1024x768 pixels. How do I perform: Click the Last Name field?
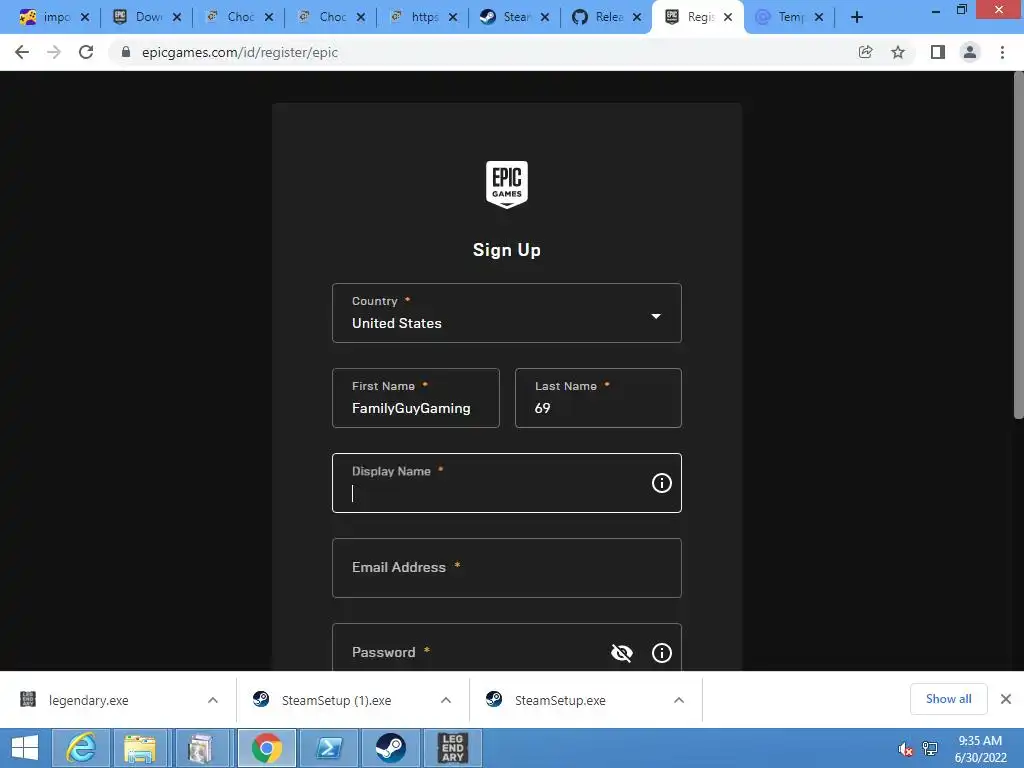[x=598, y=398]
